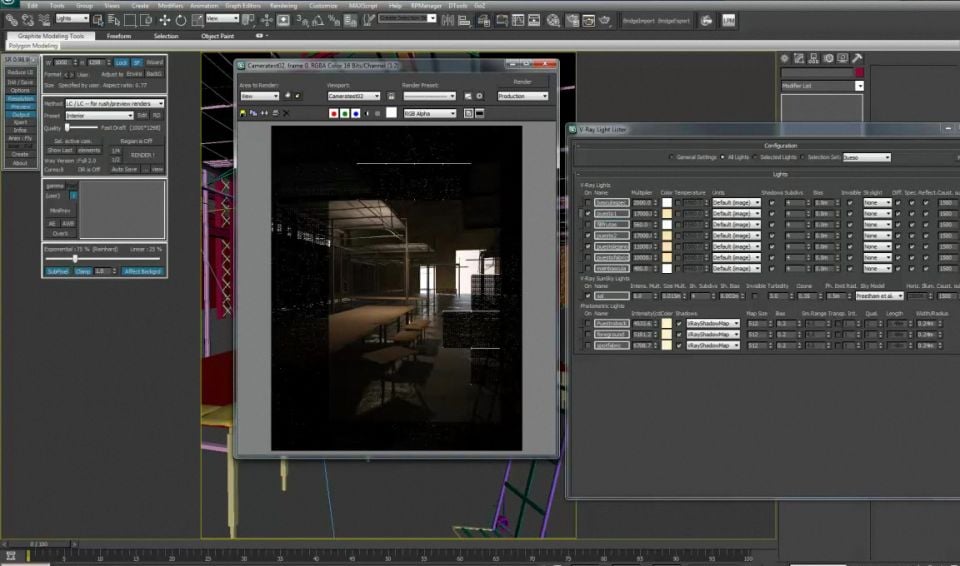Click the RENDER ! button
The height and width of the screenshot is (566, 960).
point(143,155)
